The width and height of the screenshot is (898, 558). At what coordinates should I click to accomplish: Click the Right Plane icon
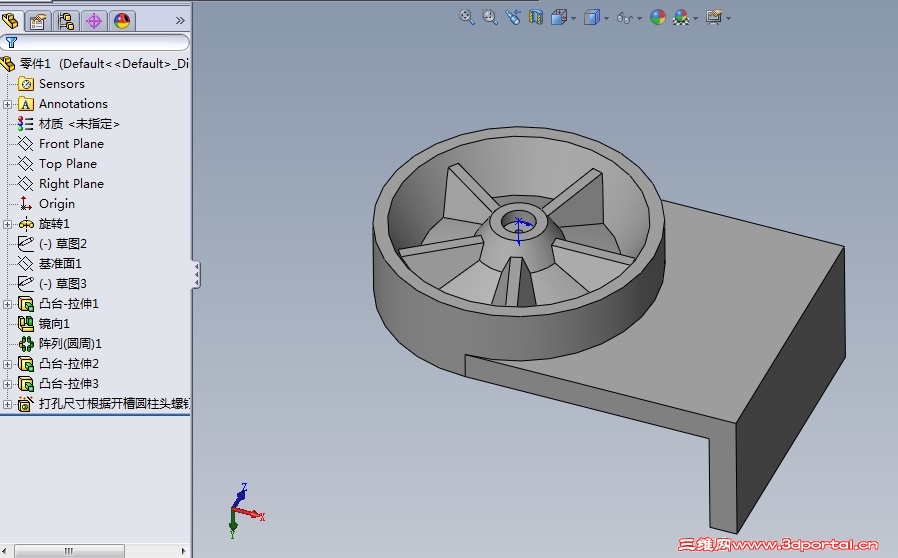point(26,183)
